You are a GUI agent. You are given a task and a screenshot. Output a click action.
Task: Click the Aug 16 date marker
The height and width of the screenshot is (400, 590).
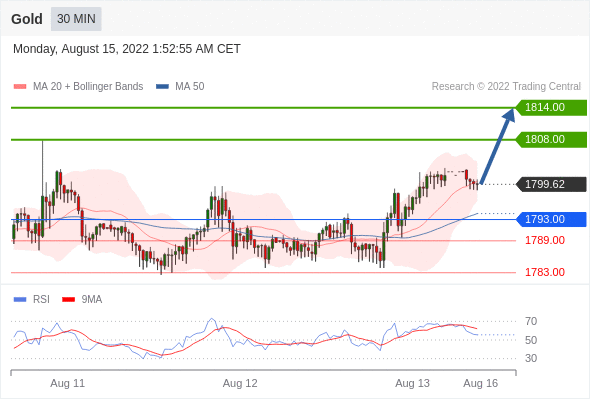(481, 383)
